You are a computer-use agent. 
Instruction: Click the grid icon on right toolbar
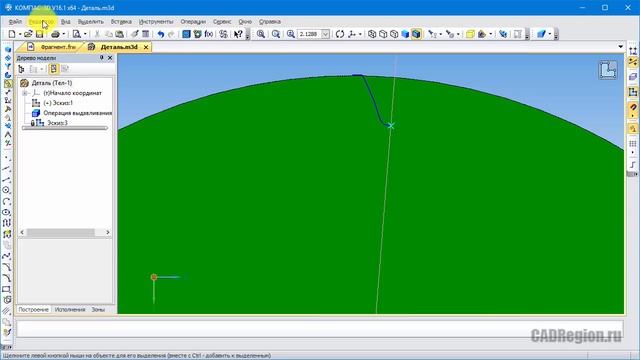click(x=633, y=144)
